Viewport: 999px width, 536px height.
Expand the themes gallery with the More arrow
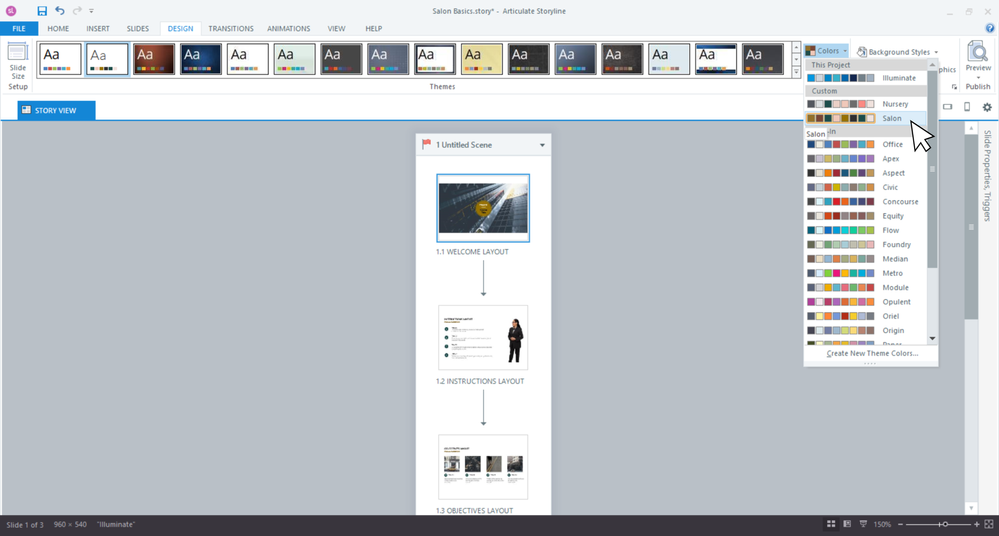pyautogui.click(x=796, y=72)
